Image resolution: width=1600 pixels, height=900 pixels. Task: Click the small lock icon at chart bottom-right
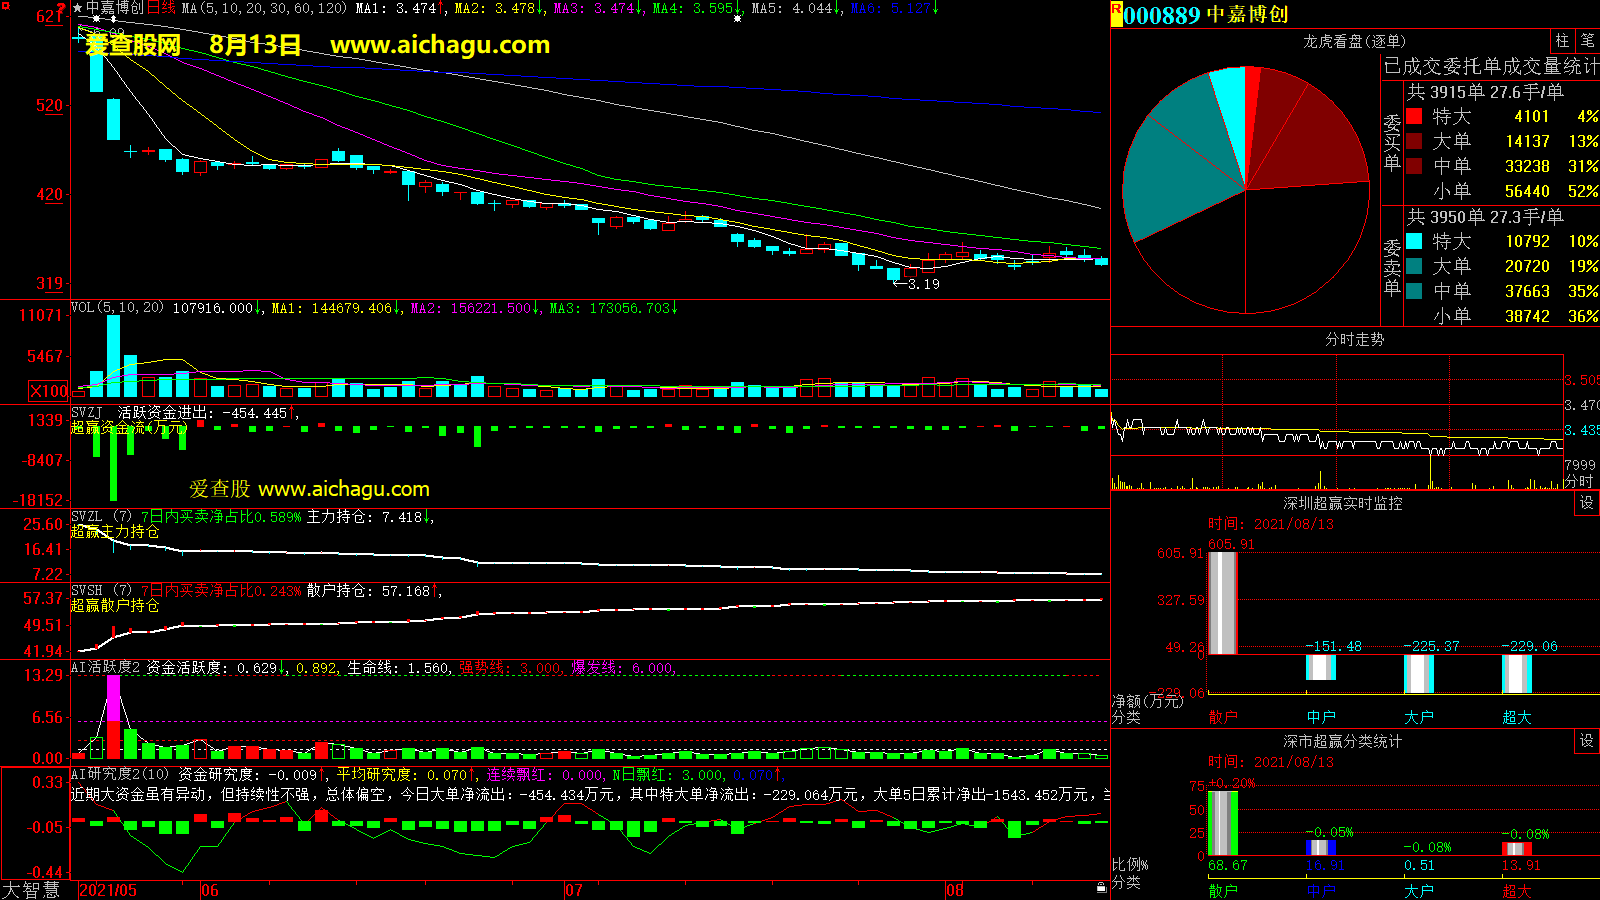1101,887
